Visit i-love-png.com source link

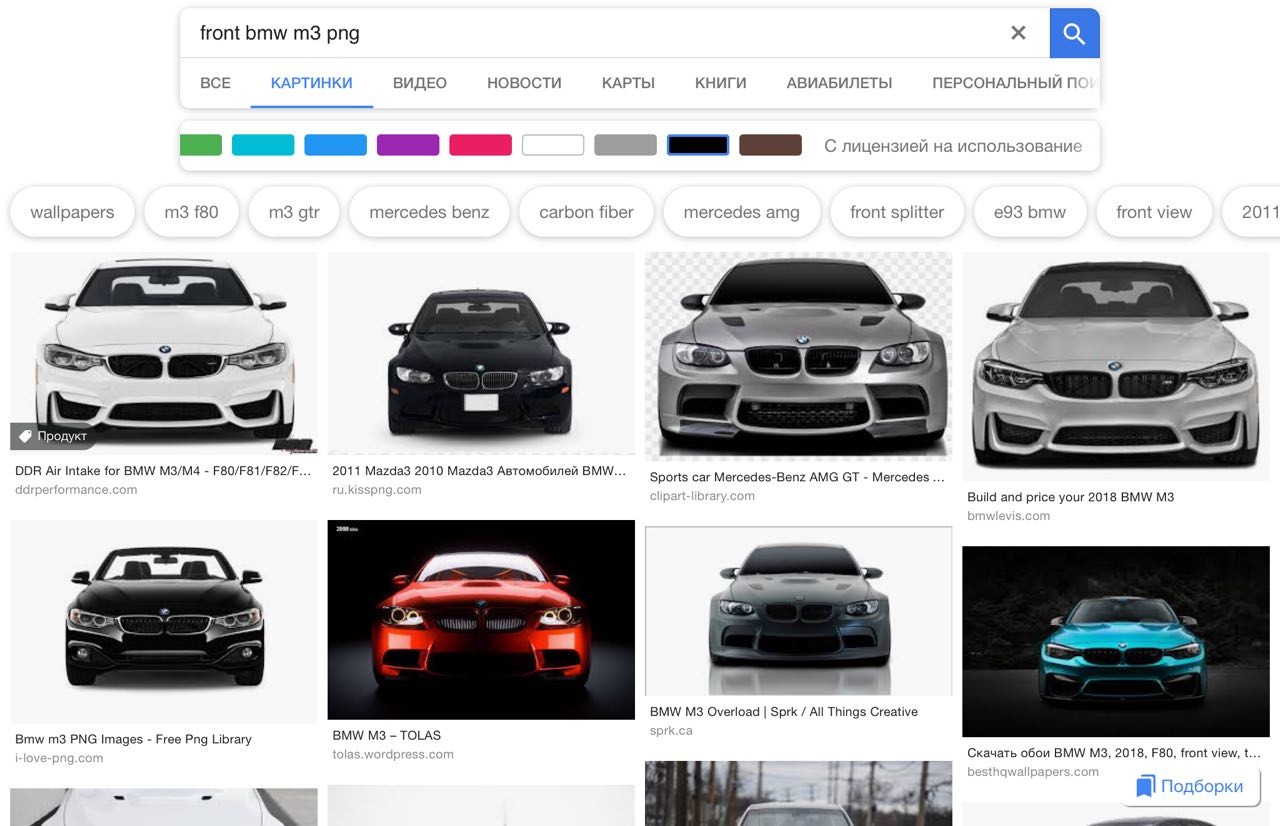coord(59,758)
